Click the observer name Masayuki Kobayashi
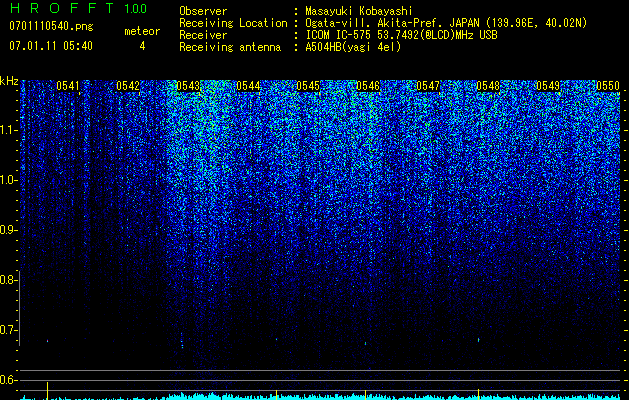 pos(359,12)
